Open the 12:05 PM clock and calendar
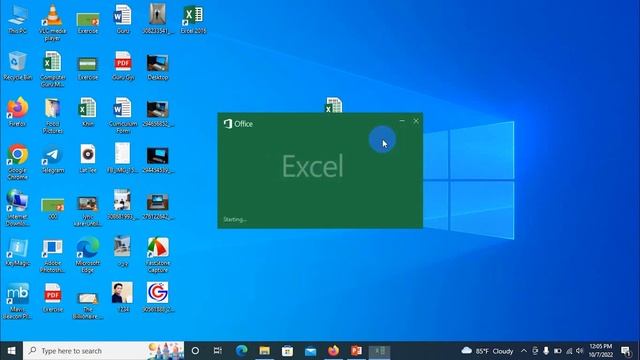640x360 pixels. (600, 351)
